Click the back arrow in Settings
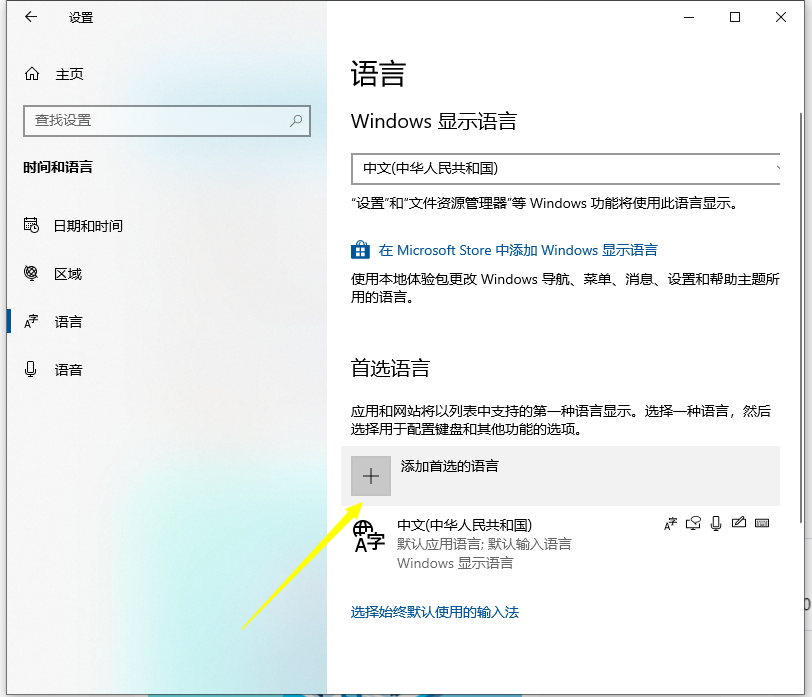The width and height of the screenshot is (812, 697). pyautogui.click(x=30, y=17)
